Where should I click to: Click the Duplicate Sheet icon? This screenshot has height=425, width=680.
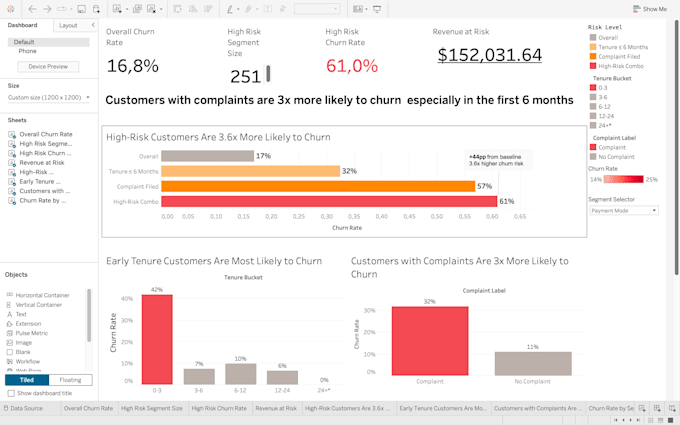point(137,9)
